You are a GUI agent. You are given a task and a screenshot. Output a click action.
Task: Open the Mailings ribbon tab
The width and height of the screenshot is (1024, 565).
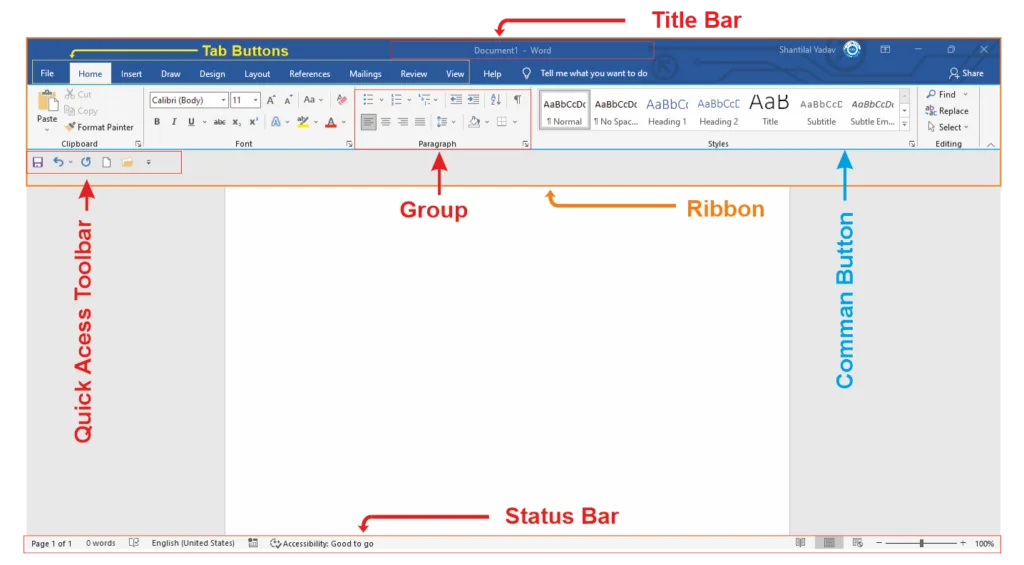pos(365,74)
